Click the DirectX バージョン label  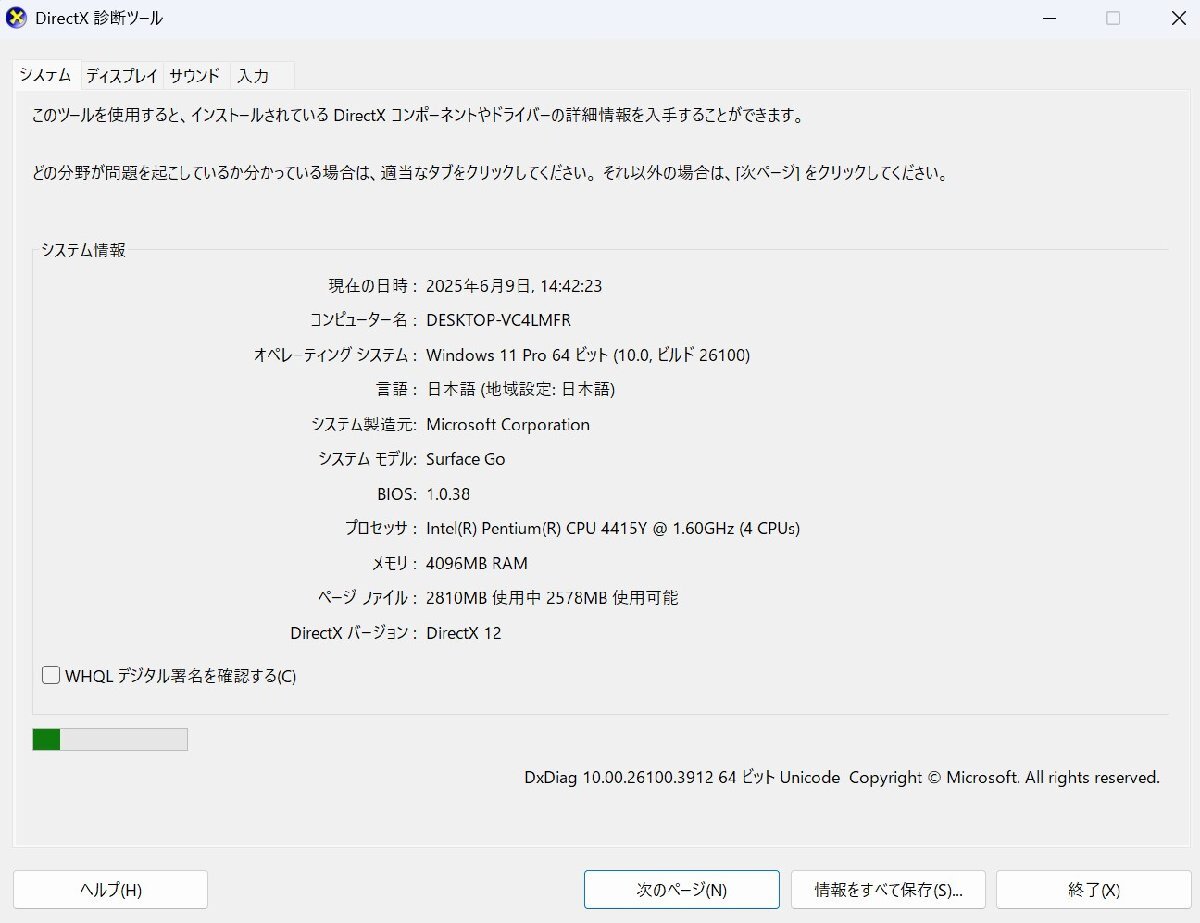coord(354,633)
